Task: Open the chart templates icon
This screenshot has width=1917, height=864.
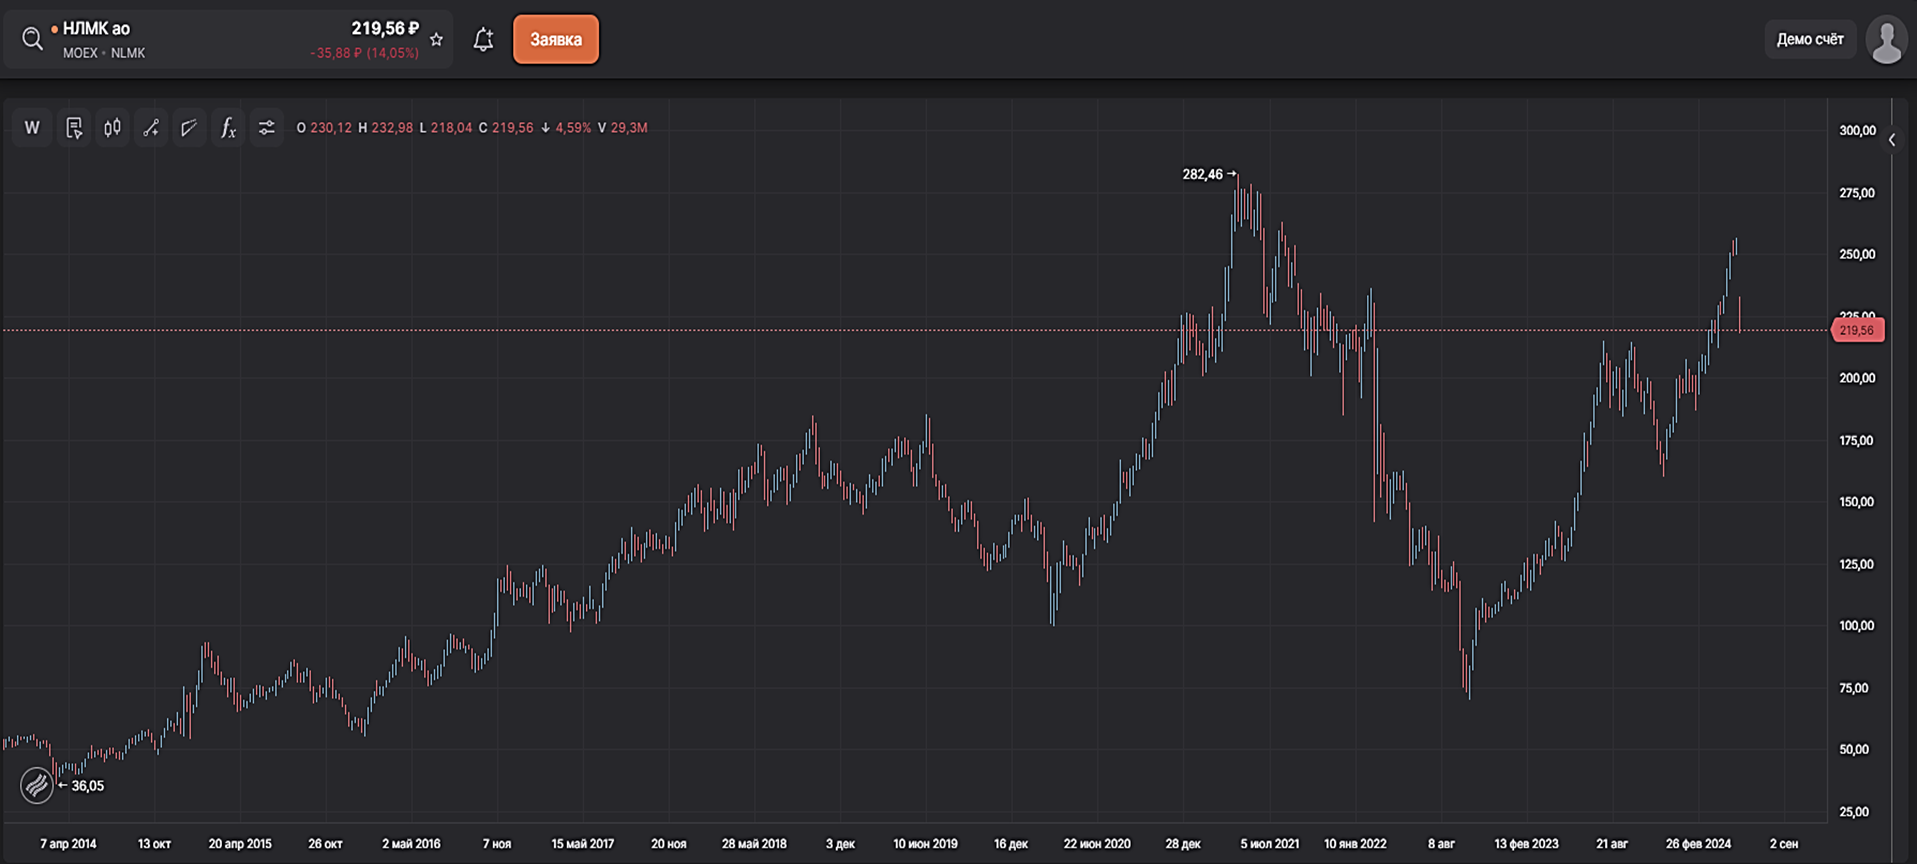Action: coord(74,128)
